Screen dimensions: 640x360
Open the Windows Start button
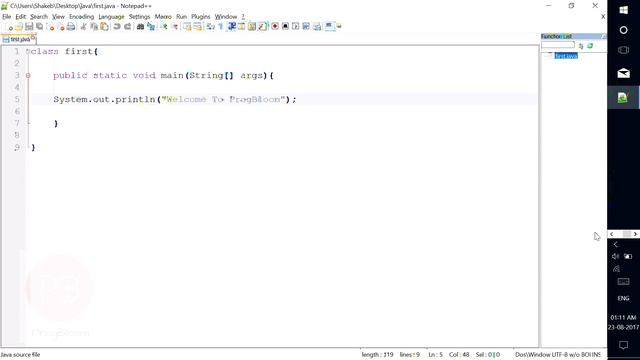tap(623, 10)
